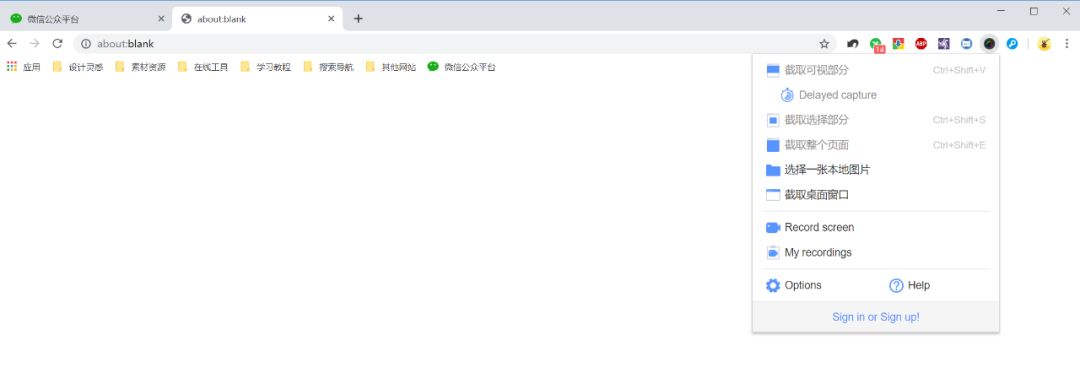Click the forward navigation arrow
The height and width of the screenshot is (384, 1080).
pyautogui.click(x=34, y=43)
